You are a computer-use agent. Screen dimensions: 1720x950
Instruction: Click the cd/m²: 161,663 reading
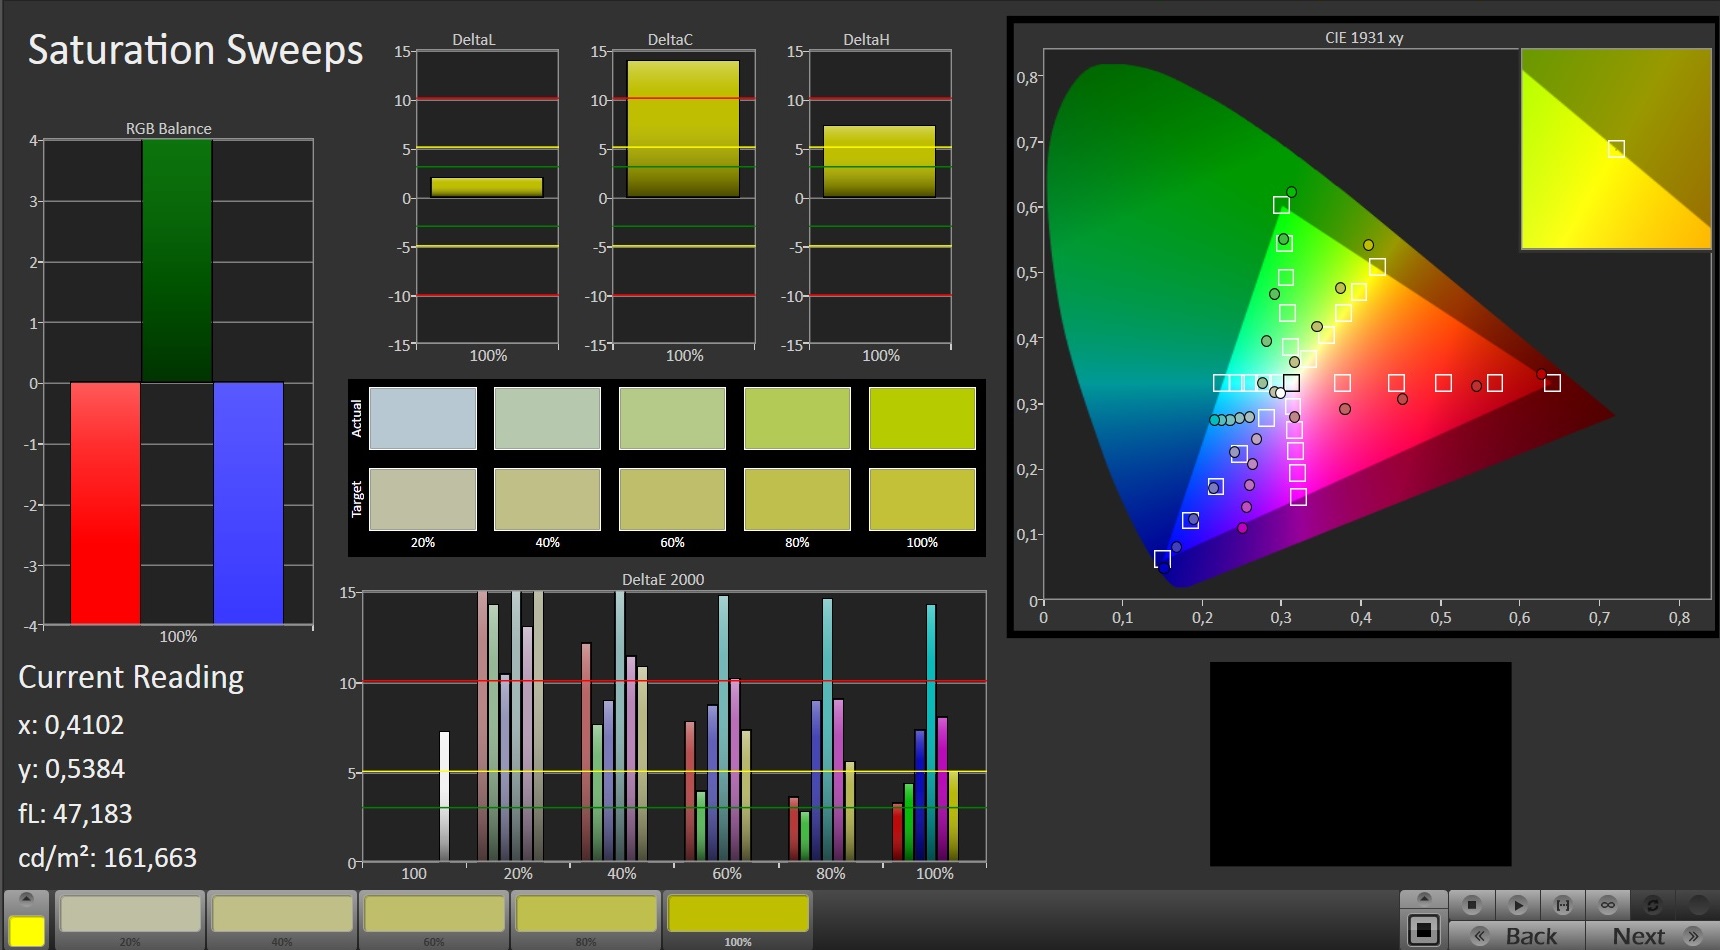tap(107, 858)
